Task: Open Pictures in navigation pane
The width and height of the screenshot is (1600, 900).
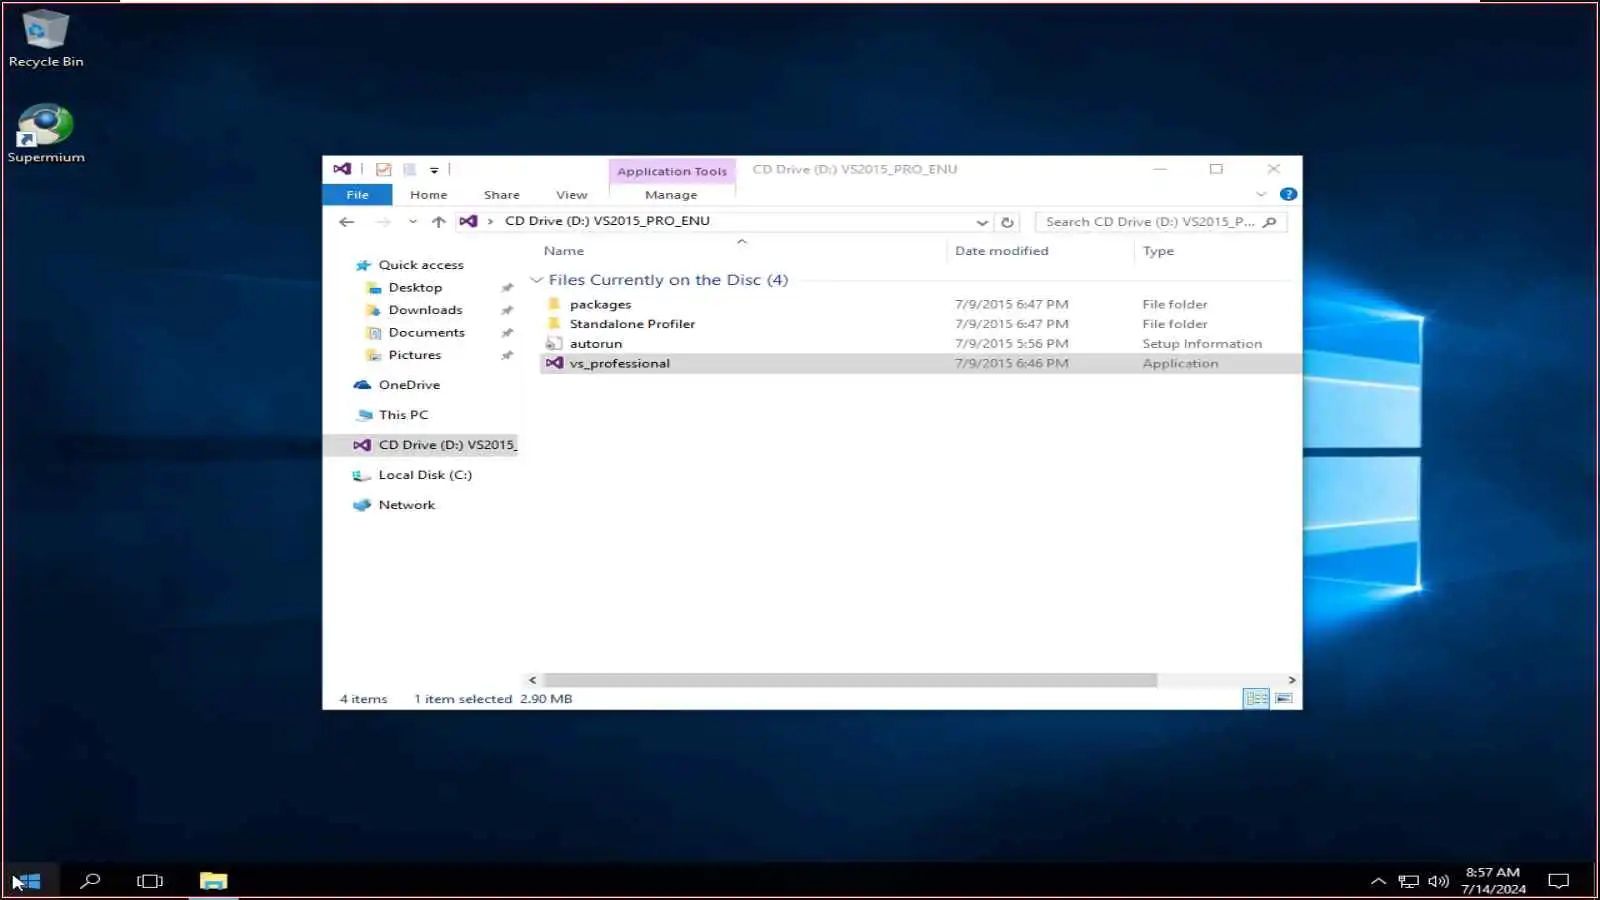Action: coord(414,355)
